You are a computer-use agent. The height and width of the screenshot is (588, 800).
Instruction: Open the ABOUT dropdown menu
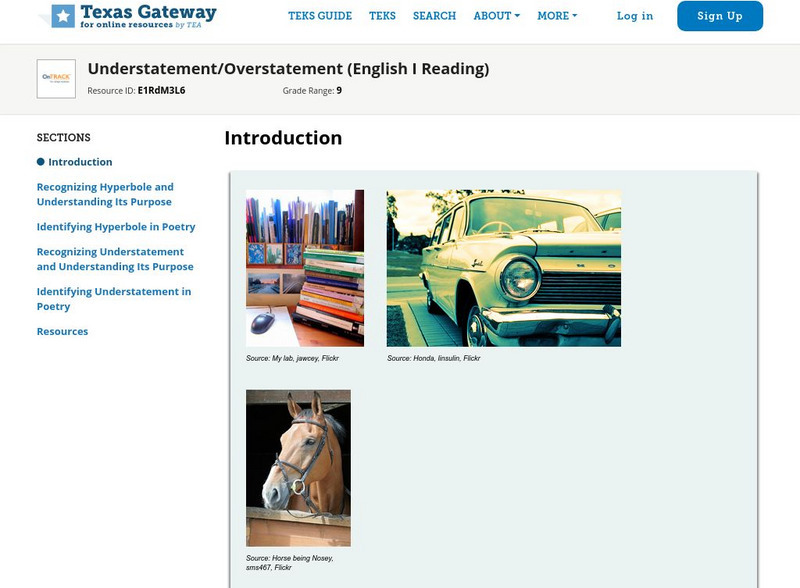pos(490,16)
